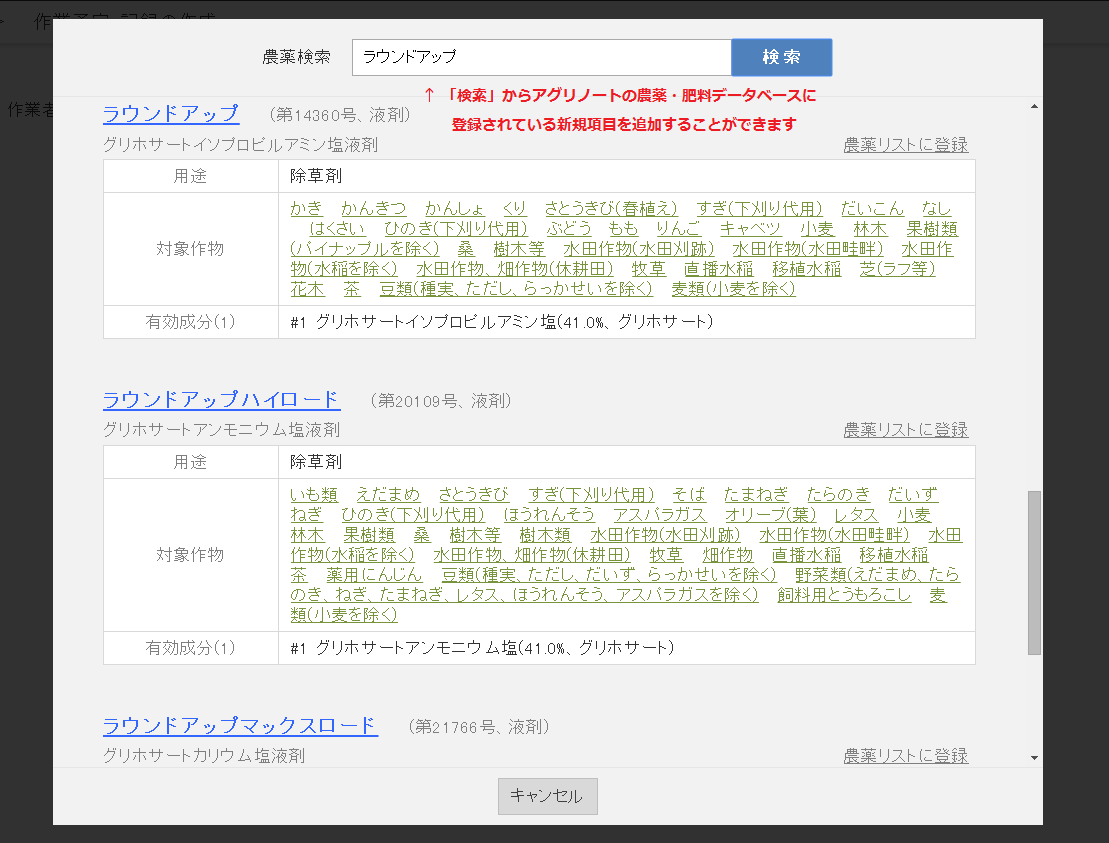
Task: Click the 牧草 link under ラウンドアップハイロード
Action: (666, 555)
